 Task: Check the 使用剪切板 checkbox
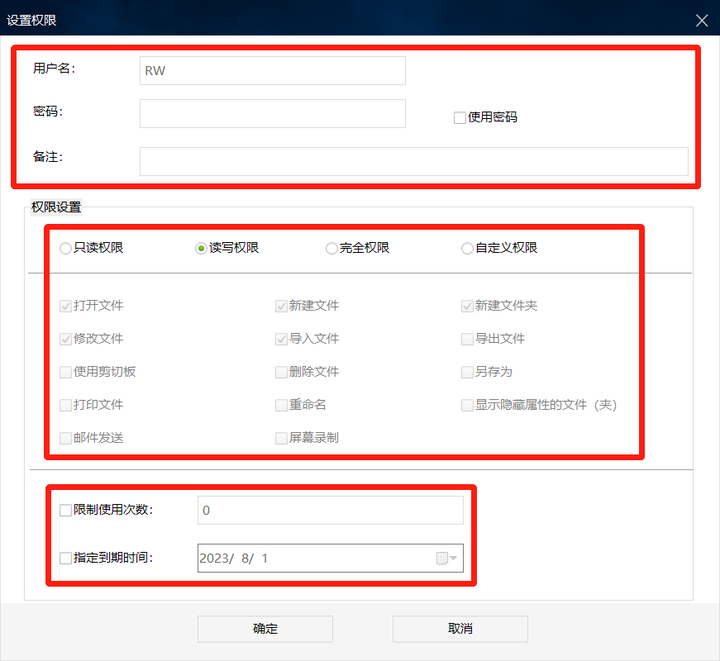(66, 372)
